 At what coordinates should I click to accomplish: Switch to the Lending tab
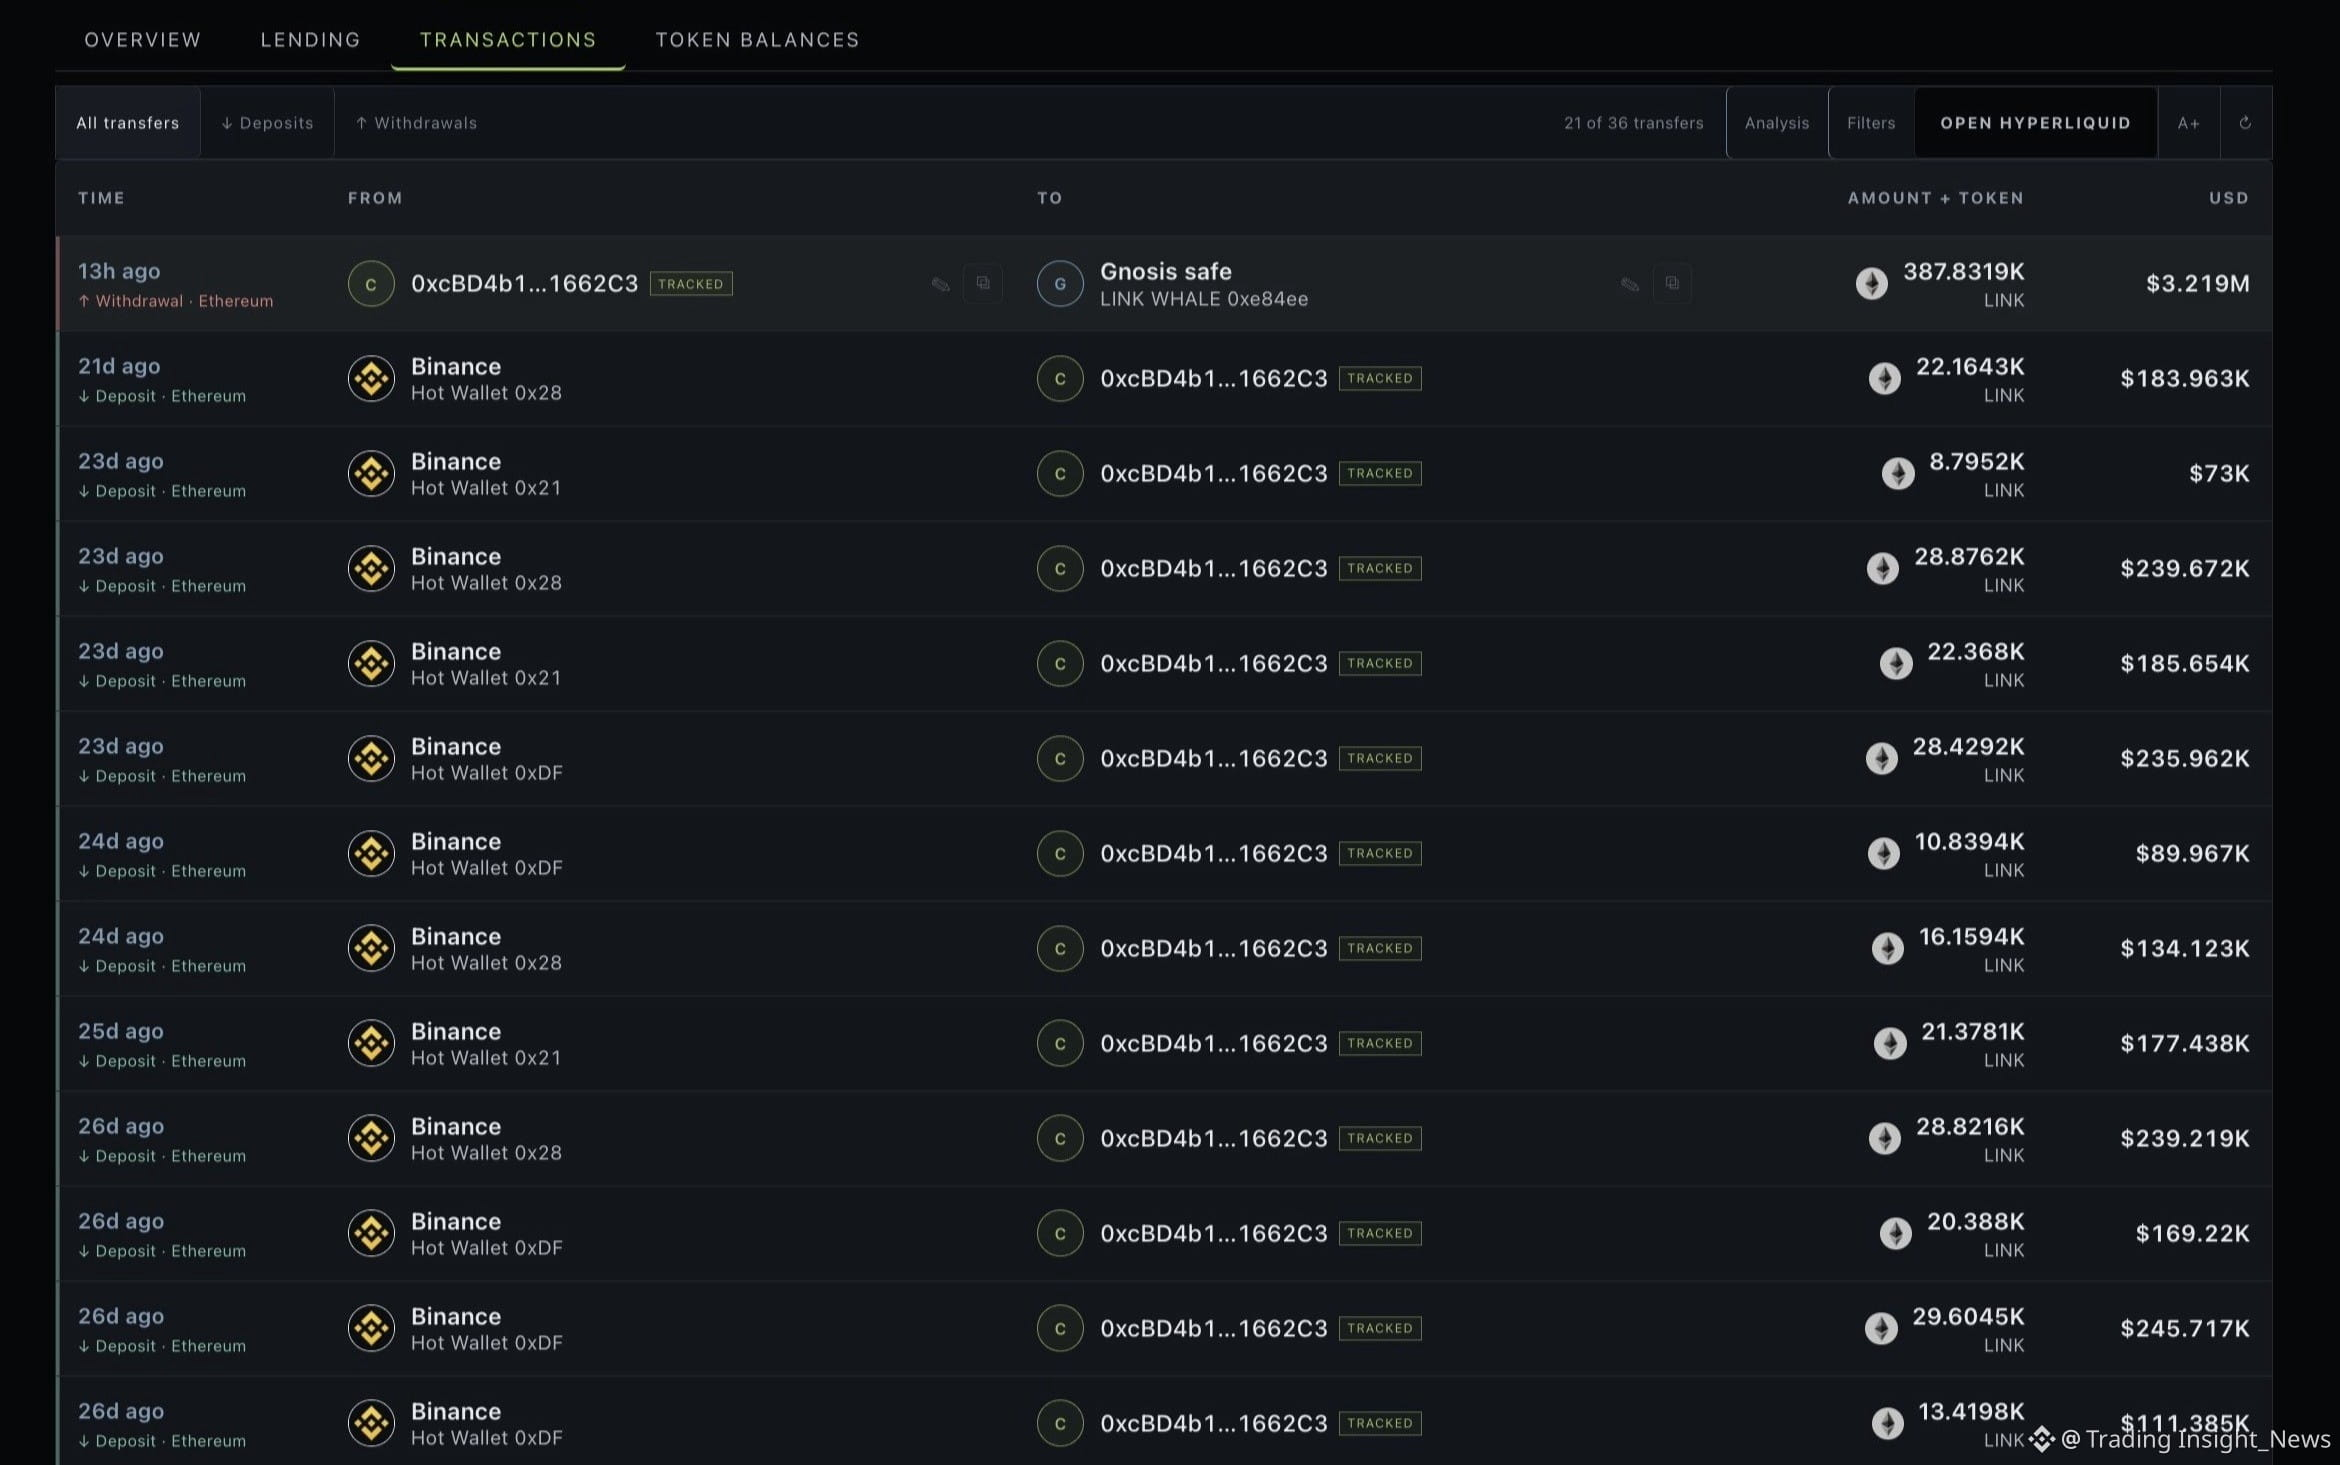310,40
